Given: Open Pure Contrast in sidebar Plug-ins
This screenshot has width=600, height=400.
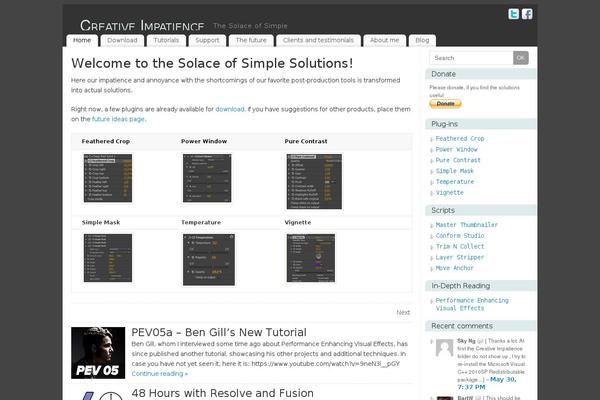Looking at the screenshot, I should coord(458,160).
